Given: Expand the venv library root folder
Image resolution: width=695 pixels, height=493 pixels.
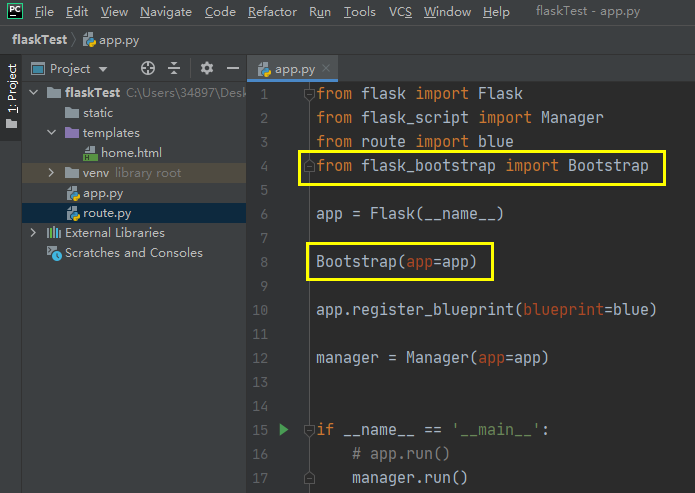Looking at the screenshot, I should 51,172.
